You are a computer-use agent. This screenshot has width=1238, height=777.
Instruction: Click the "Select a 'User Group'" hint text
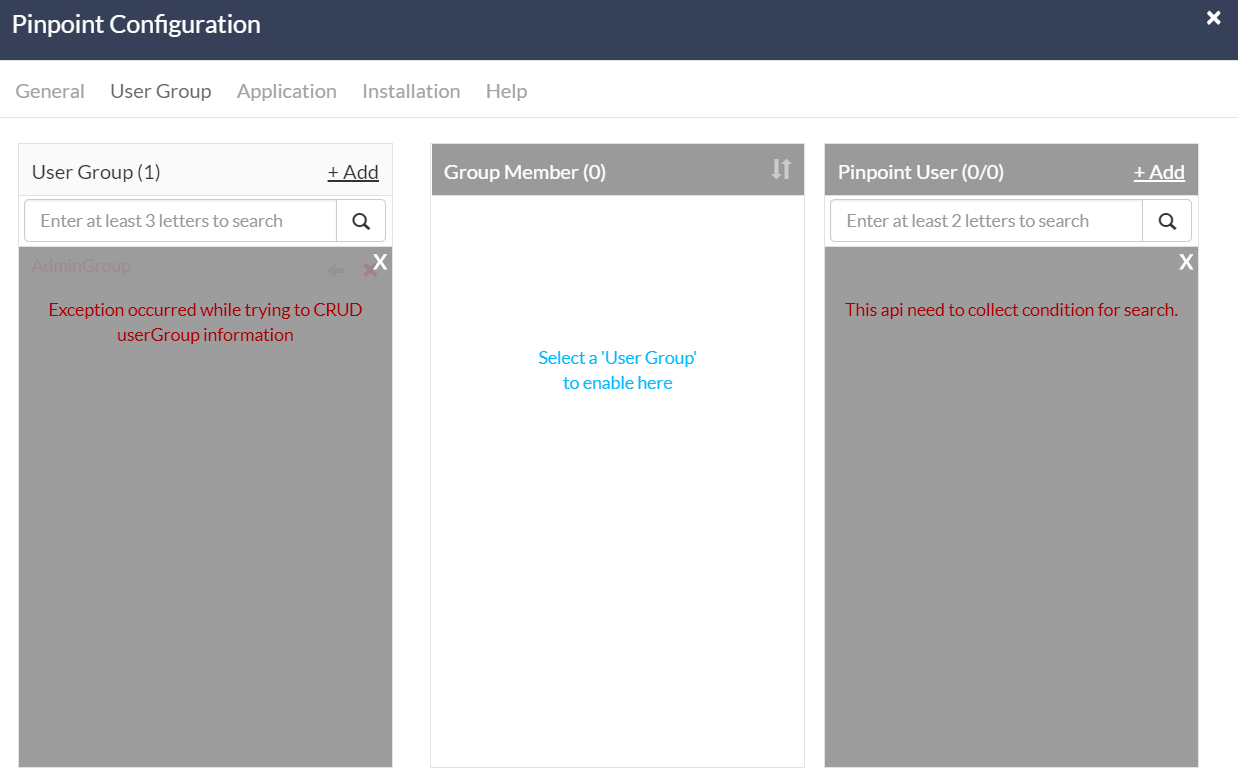pos(617,370)
